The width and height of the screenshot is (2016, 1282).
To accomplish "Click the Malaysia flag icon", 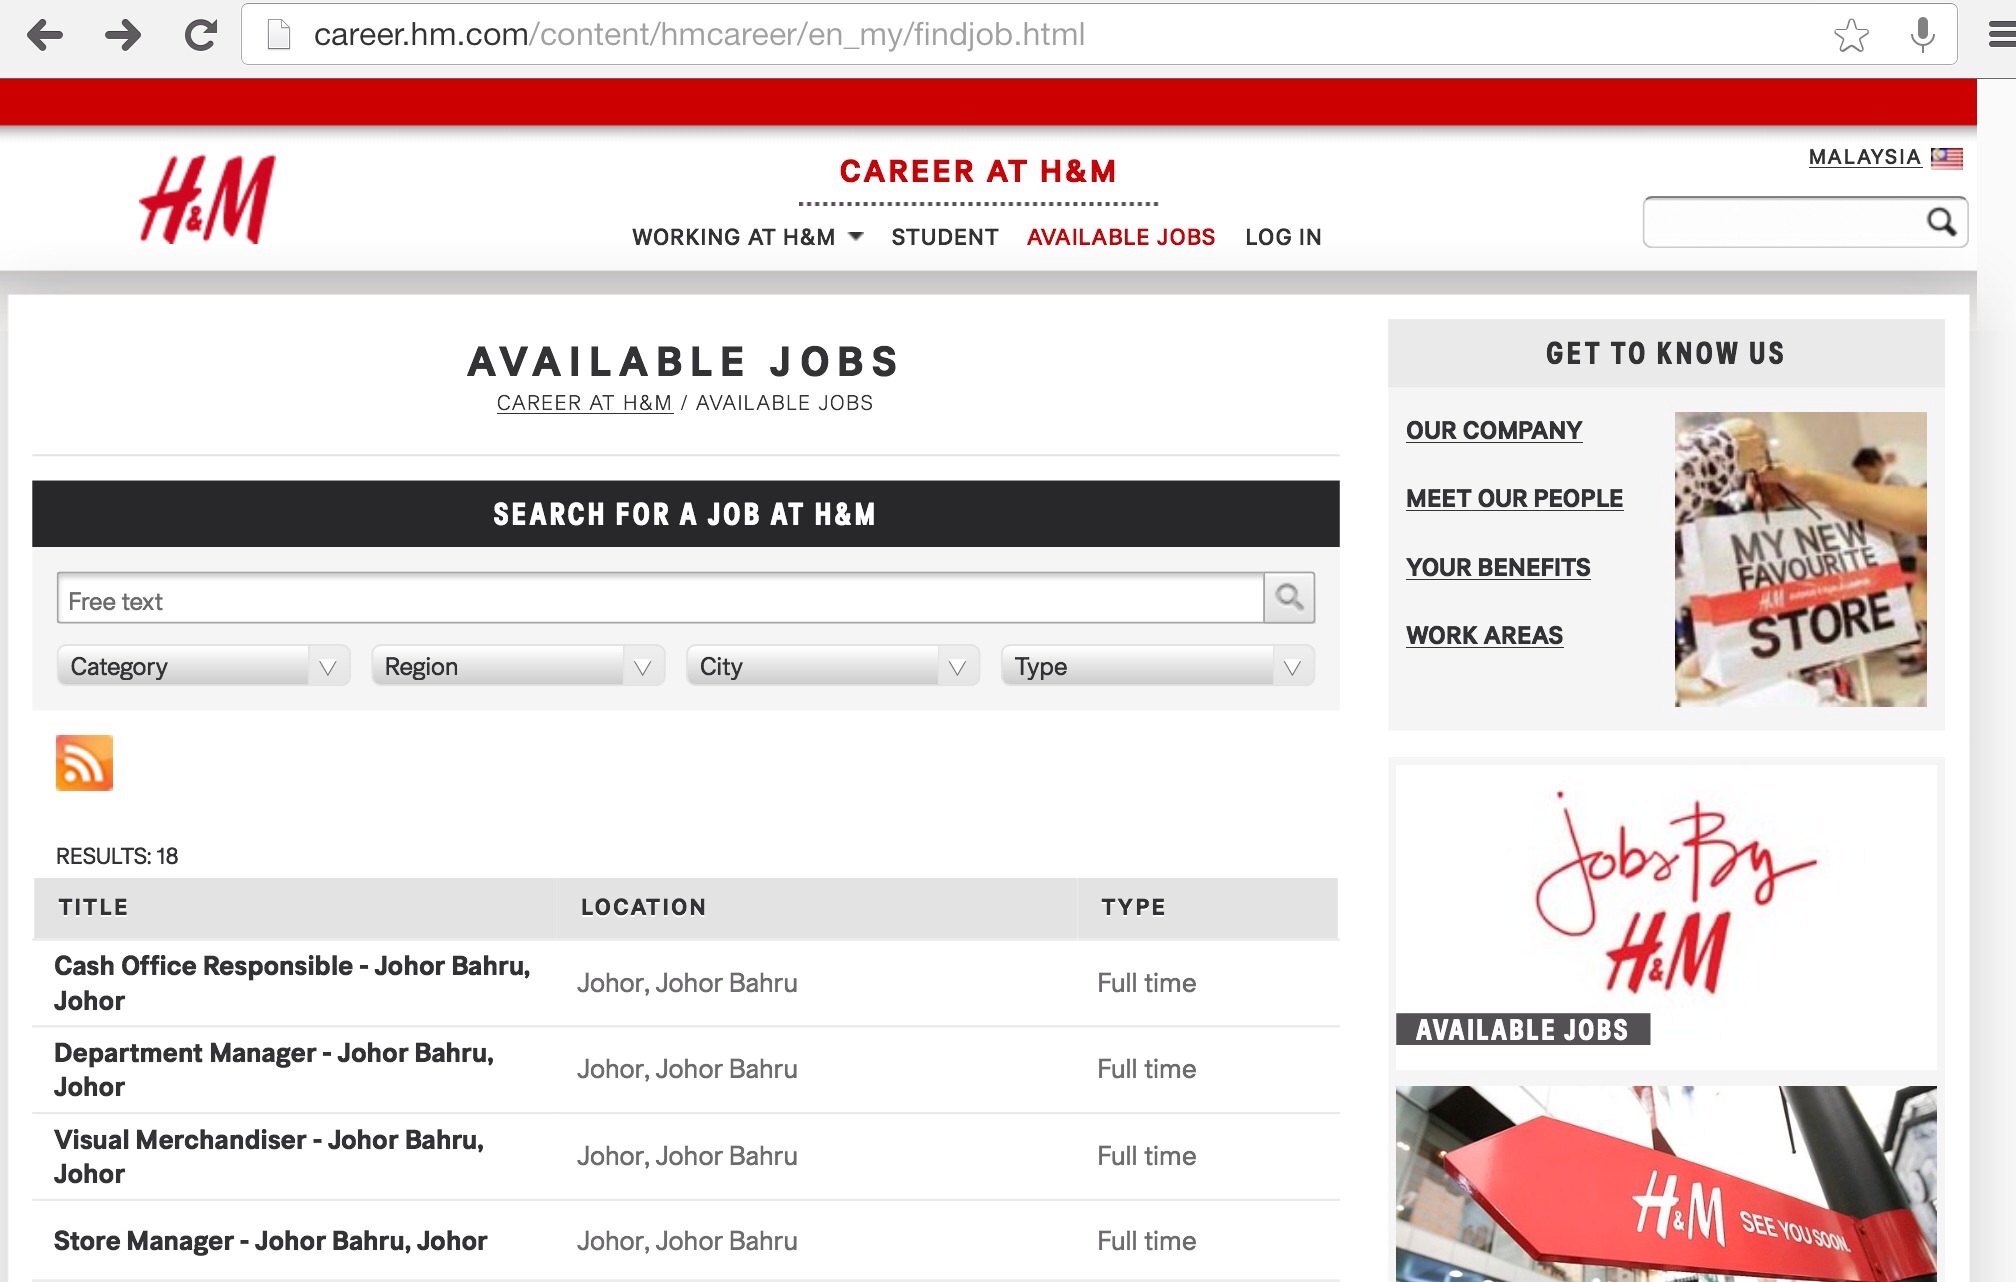I will click(x=1946, y=158).
